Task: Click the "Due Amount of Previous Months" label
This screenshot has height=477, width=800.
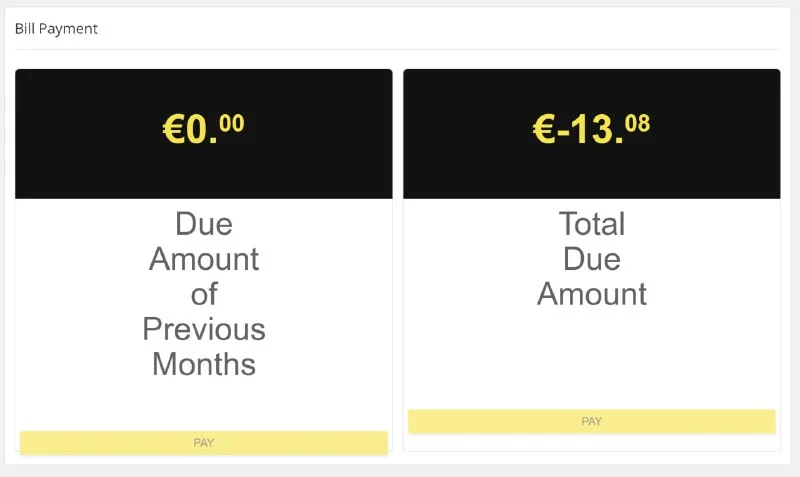Action: 204,293
